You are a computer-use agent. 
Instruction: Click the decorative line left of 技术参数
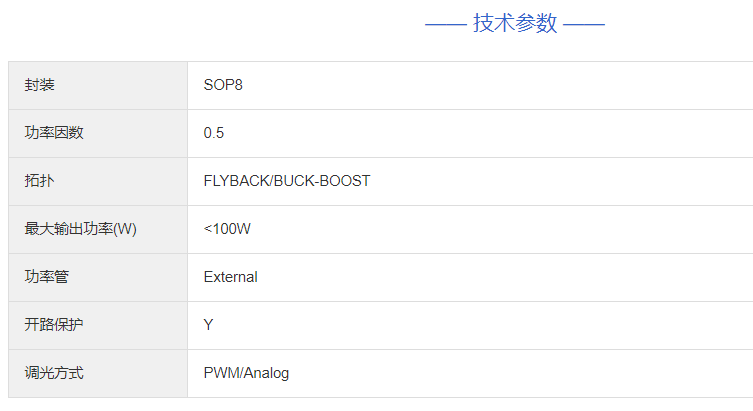[446, 25]
